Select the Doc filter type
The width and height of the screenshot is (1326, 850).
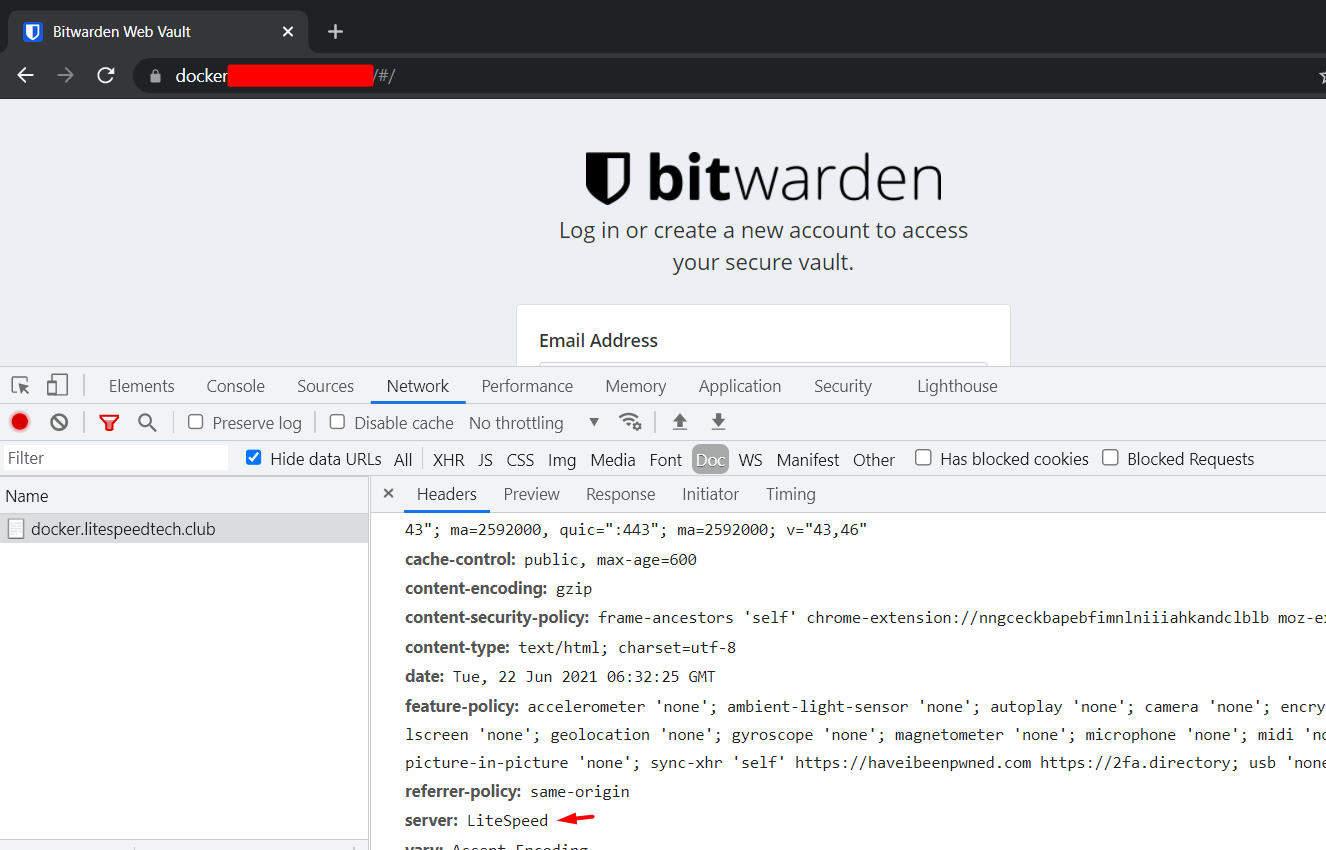[x=711, y=460]
